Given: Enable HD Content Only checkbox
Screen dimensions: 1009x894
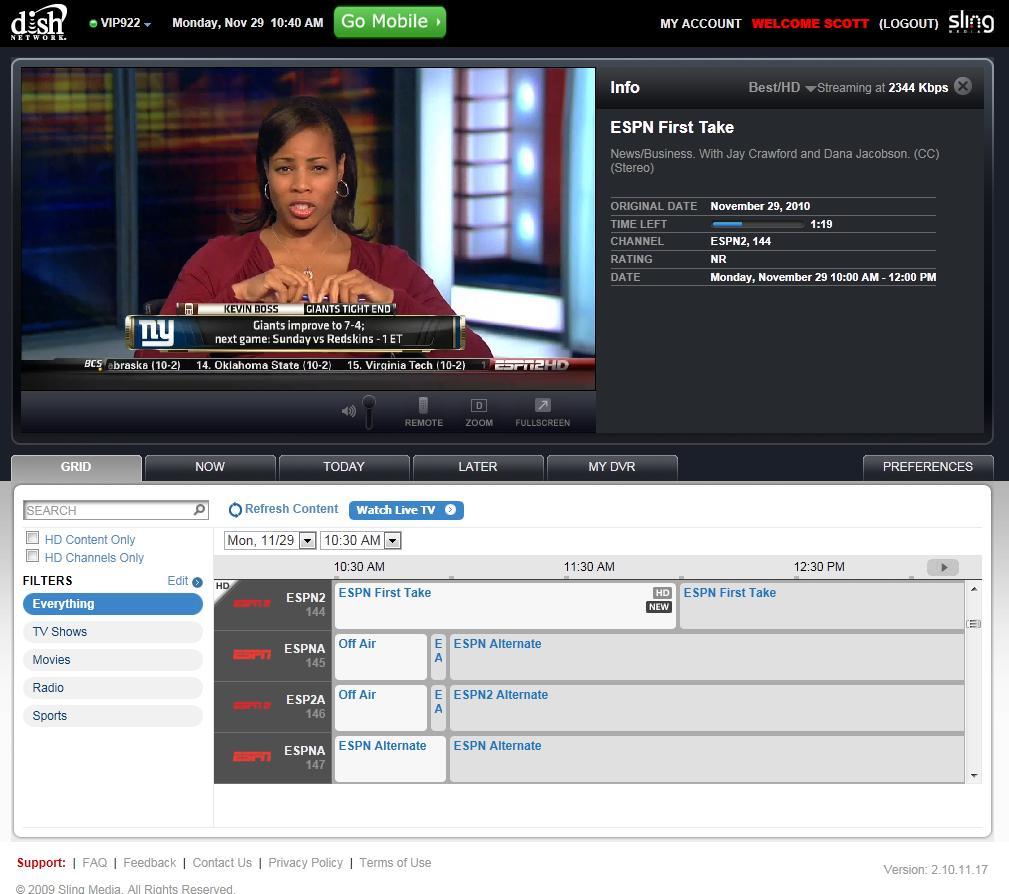Looking at the screenshot, I should (32, 537).
